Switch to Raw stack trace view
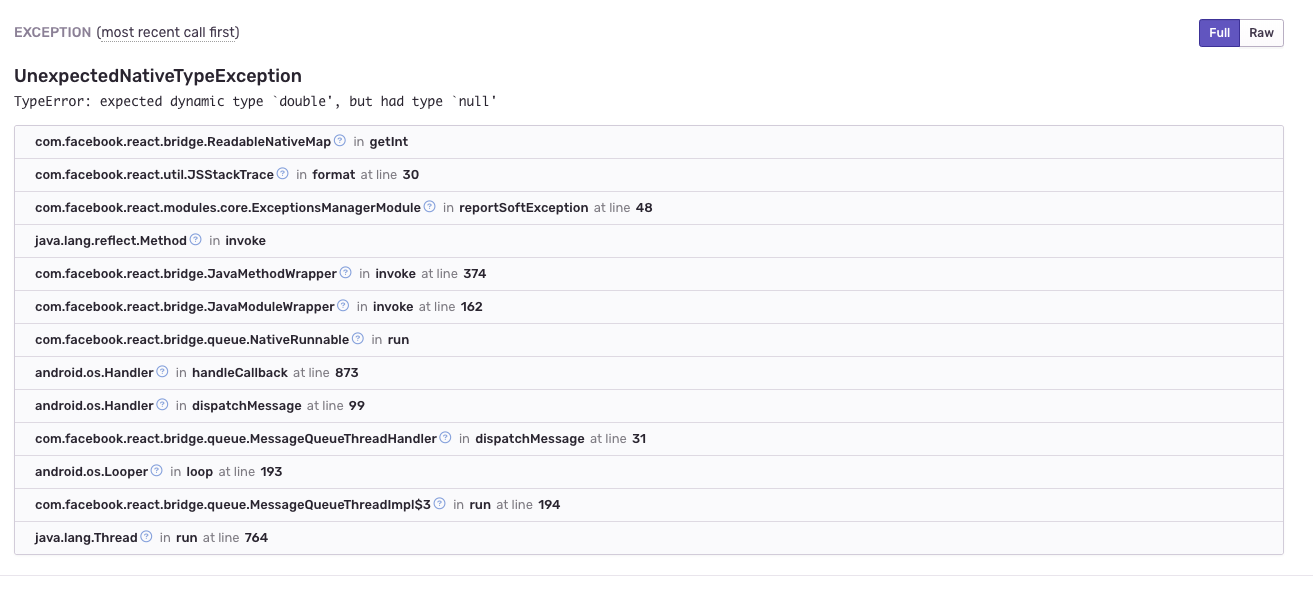The width and height of the screenshot is (1313, 591). coord(1262,33)
